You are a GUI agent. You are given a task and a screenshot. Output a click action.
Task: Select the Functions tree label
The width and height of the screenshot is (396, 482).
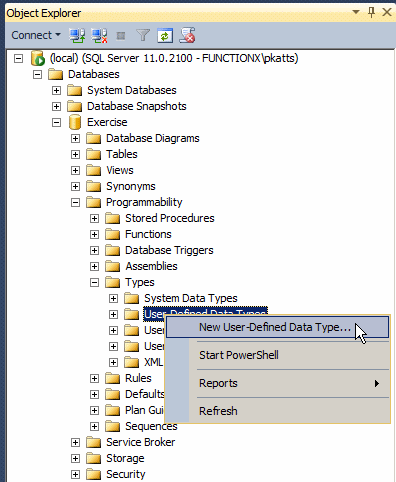tap(148, 234)
